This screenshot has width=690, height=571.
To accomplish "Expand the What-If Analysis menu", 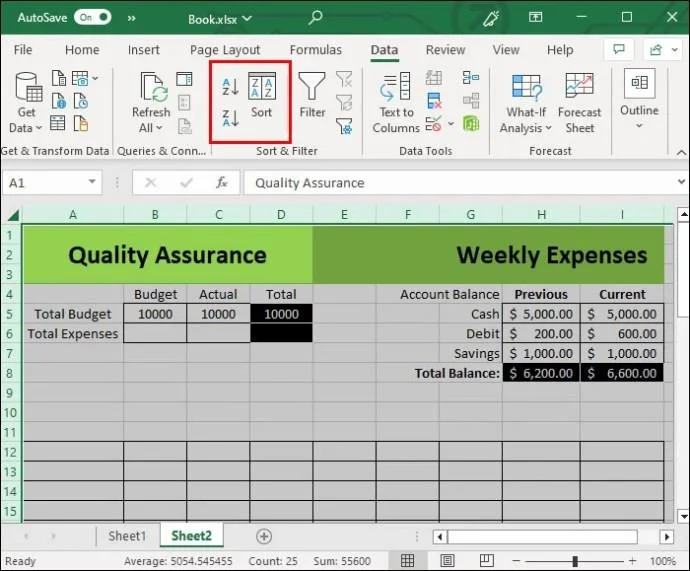I will point(526,128).
